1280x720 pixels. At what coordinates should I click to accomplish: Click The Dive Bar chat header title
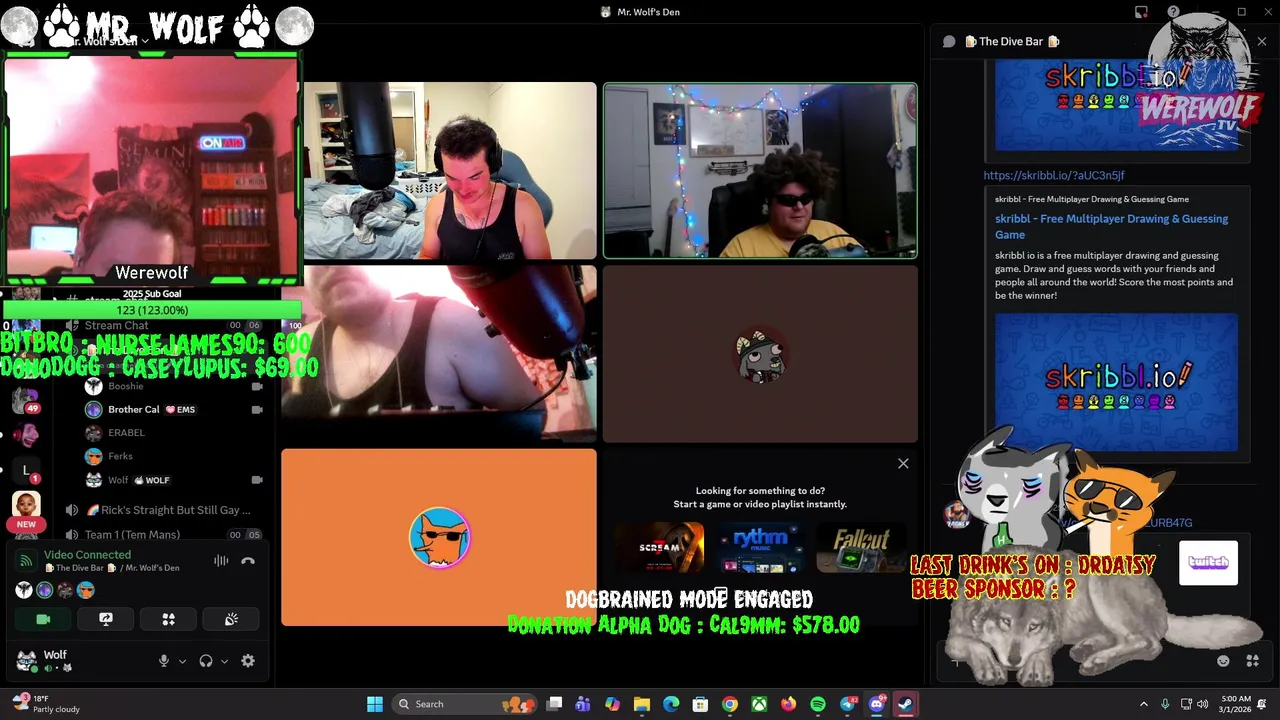pos(1011,41)
